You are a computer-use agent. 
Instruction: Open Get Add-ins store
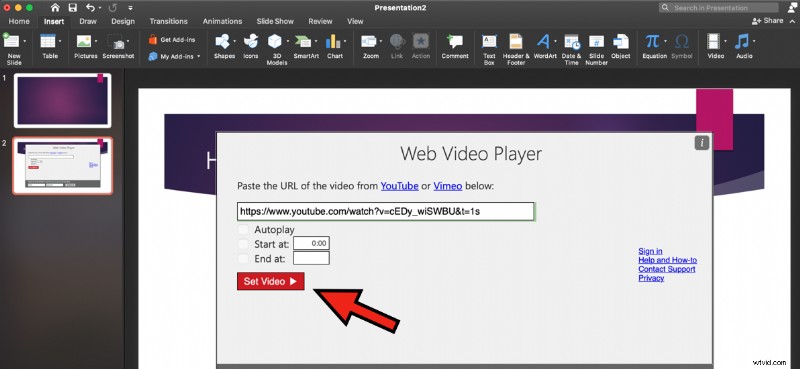point(172,39)
